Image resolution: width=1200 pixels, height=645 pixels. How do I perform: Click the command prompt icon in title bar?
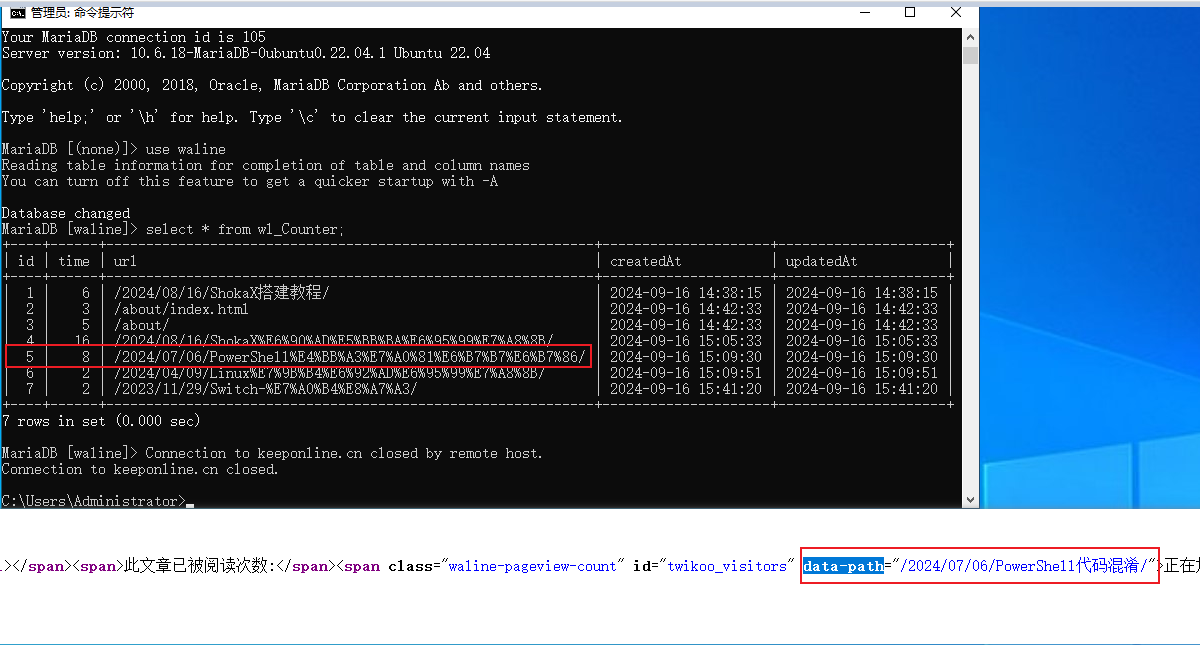(17, 12)
